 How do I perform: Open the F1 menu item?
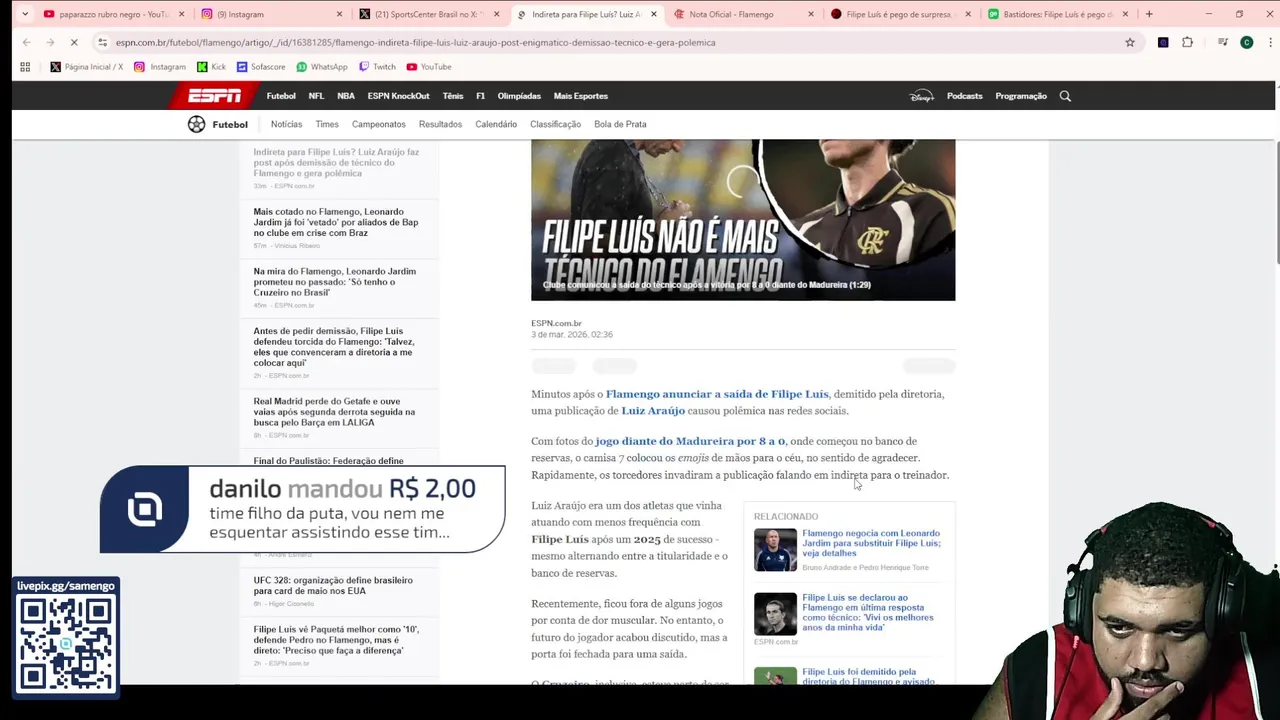coord(480,96)
